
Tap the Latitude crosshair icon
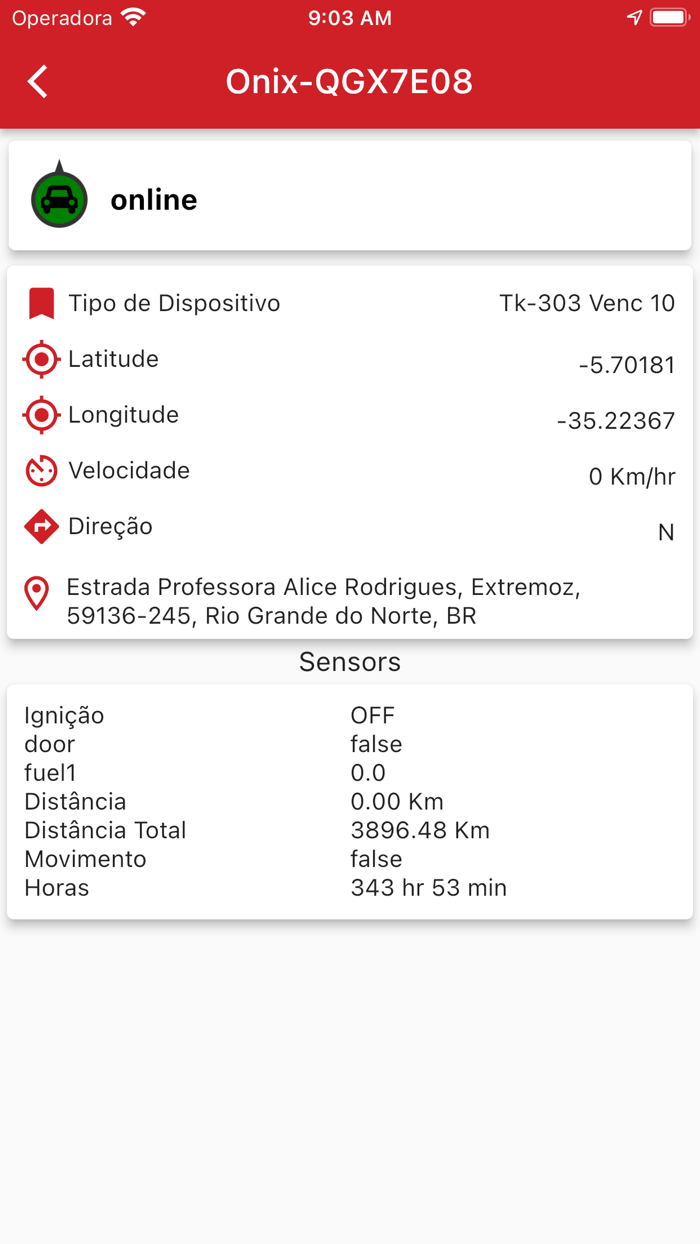click(41, 359)
